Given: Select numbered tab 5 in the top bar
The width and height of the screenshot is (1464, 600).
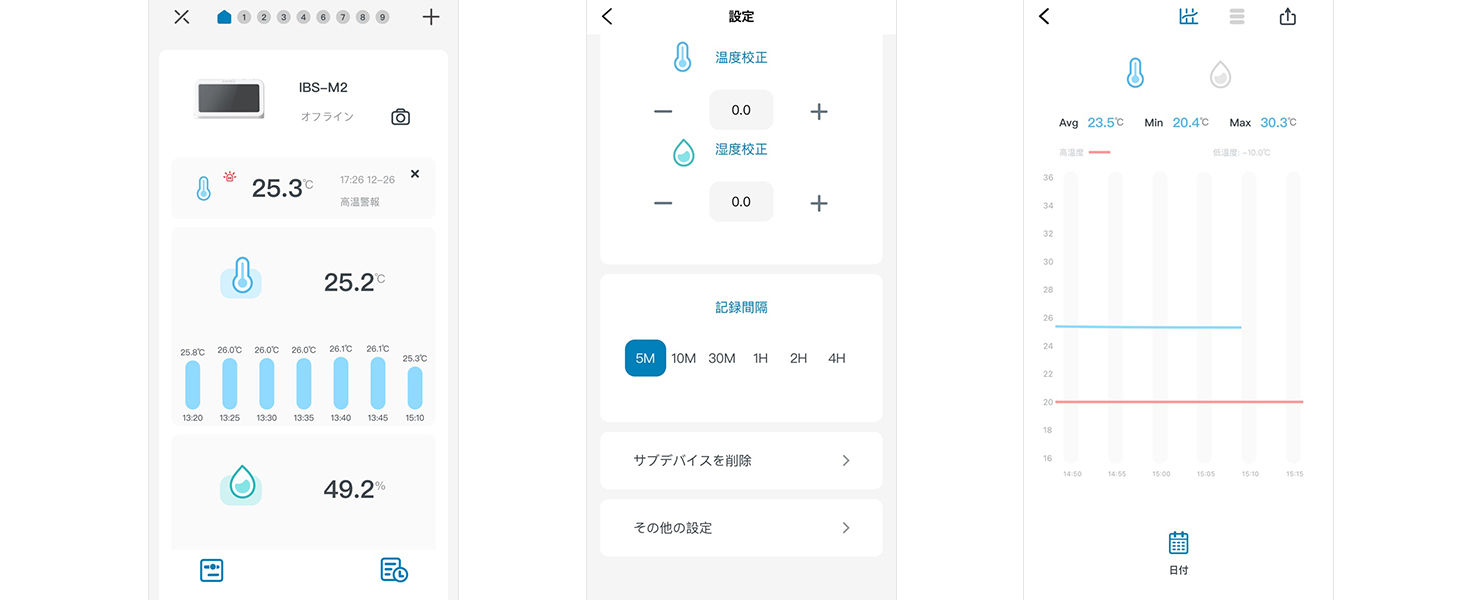Looking at the screenshot, I should pos(322,17).
